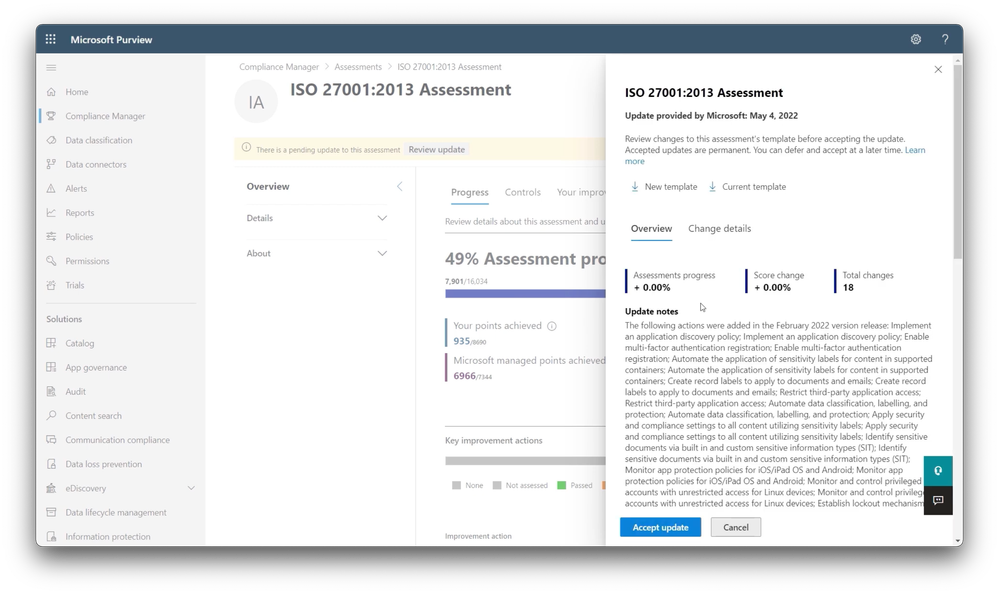Click the 935 points achieved value

(461, 341)
